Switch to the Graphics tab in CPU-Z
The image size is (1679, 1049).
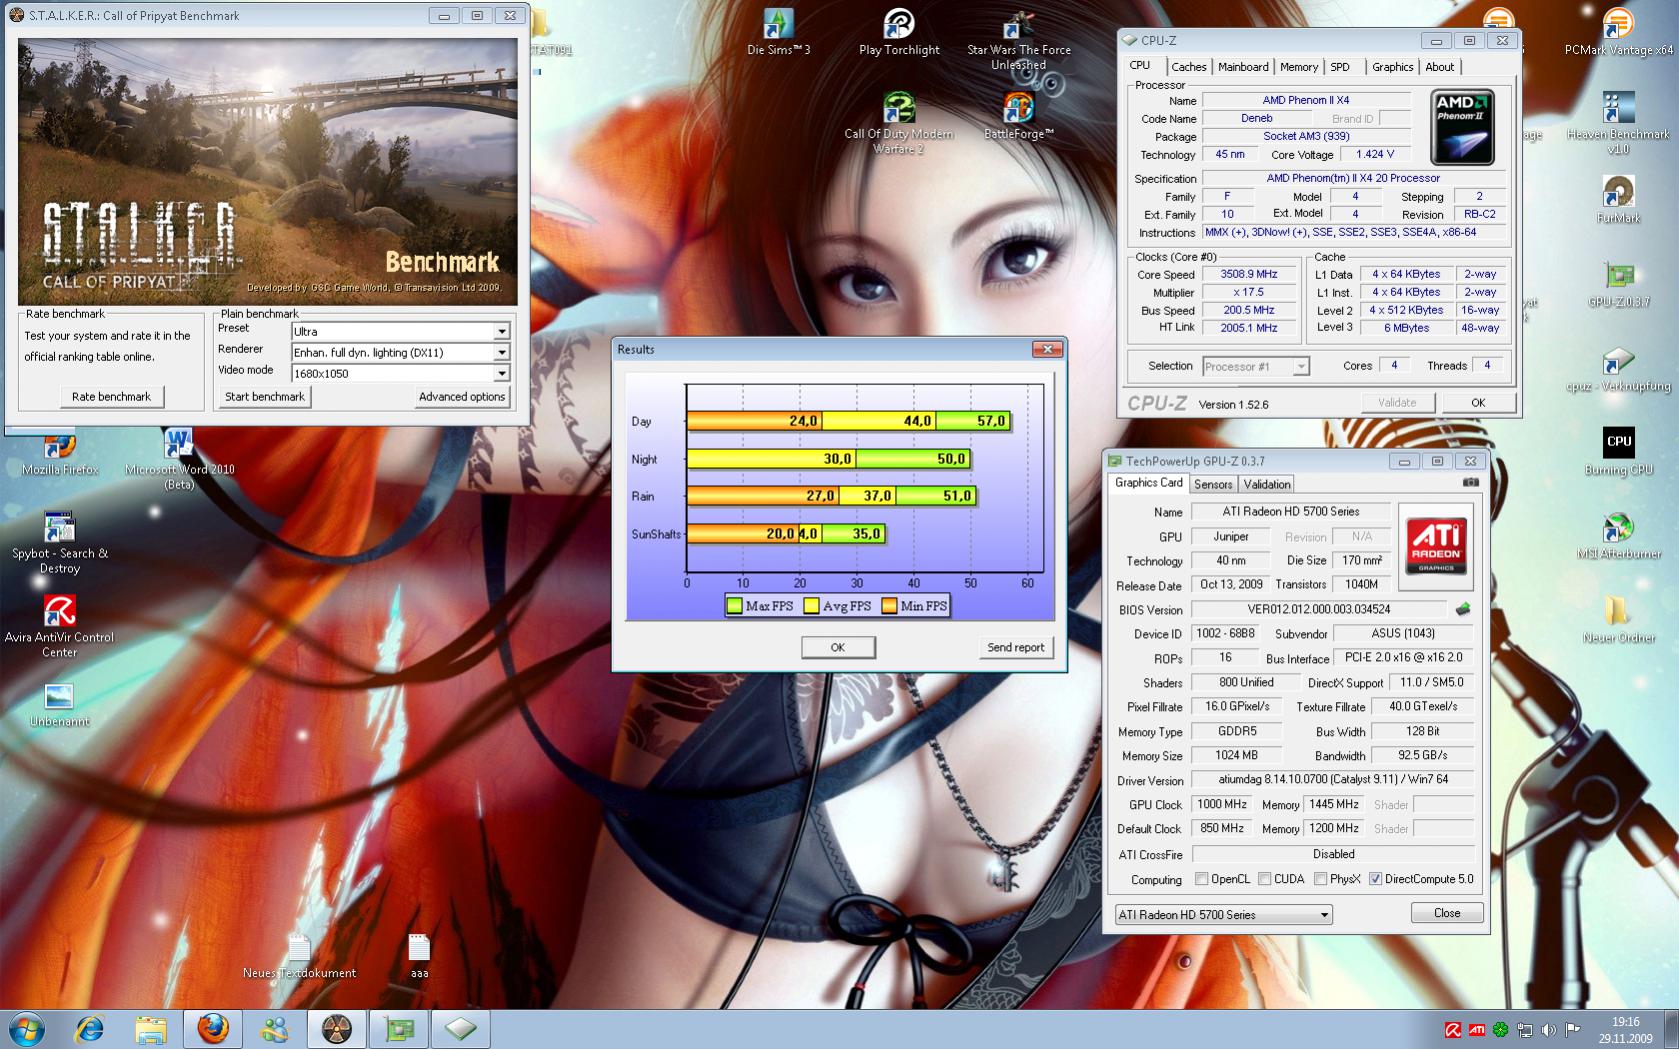pyautogui.click(x=1392, y=67)
